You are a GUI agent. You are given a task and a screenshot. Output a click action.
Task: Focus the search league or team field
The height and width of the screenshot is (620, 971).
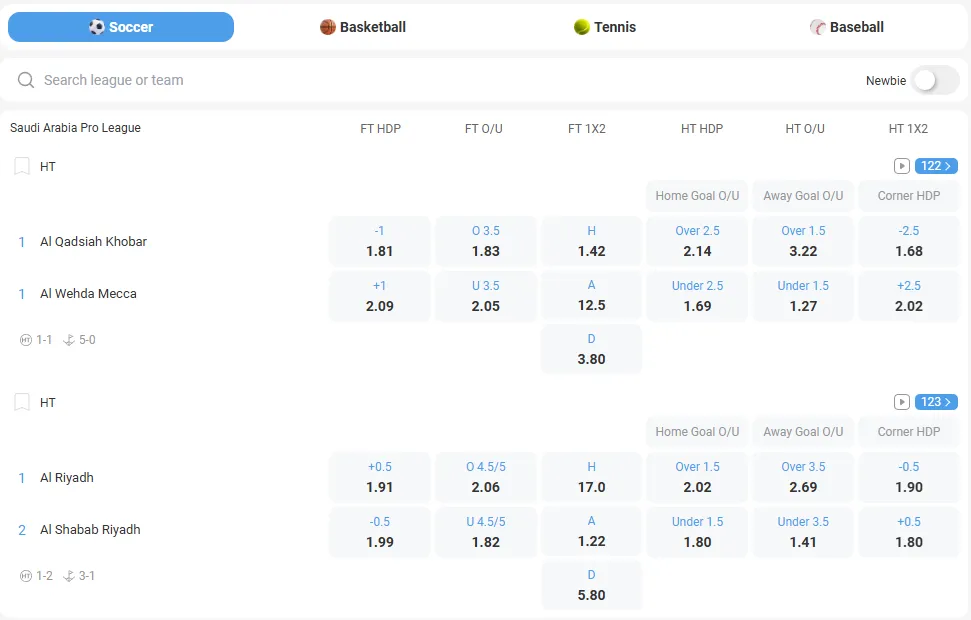tap(400, 80)
